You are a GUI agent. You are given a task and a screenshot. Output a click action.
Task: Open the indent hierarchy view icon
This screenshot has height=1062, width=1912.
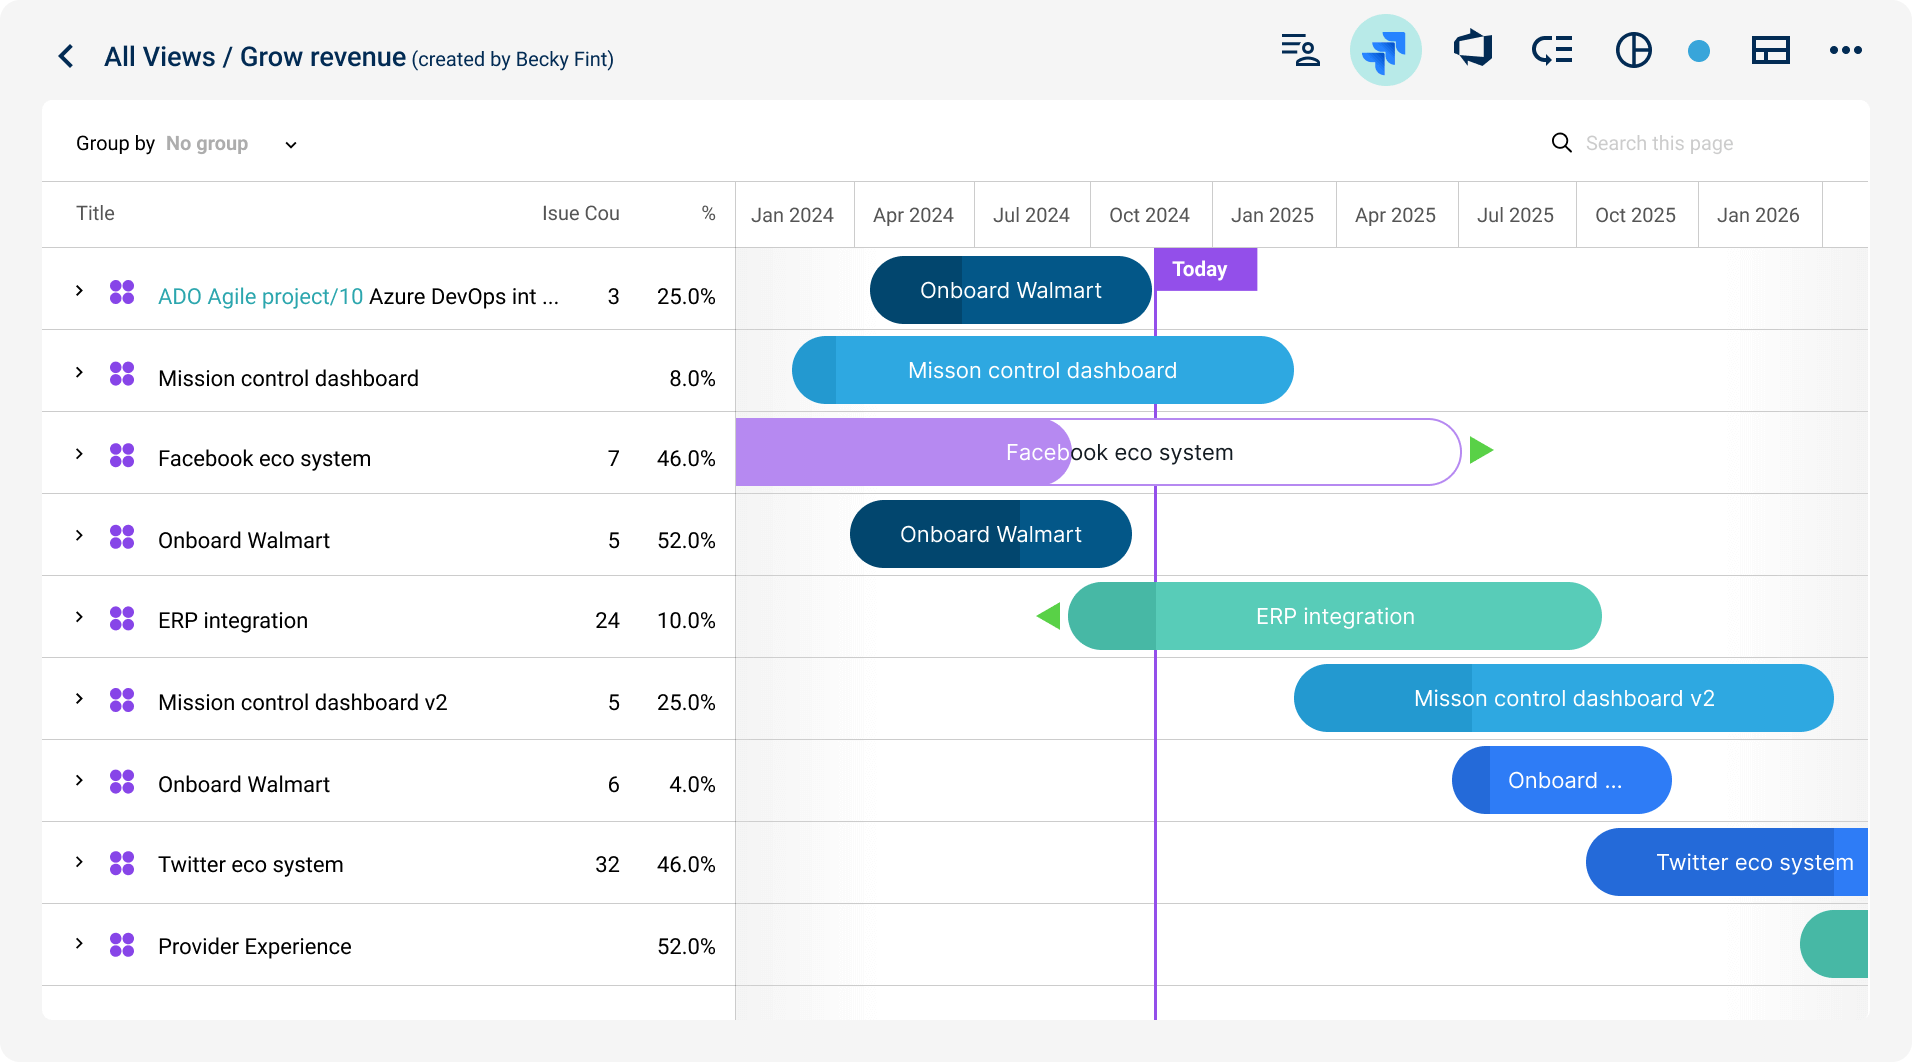click(1552, 50)
